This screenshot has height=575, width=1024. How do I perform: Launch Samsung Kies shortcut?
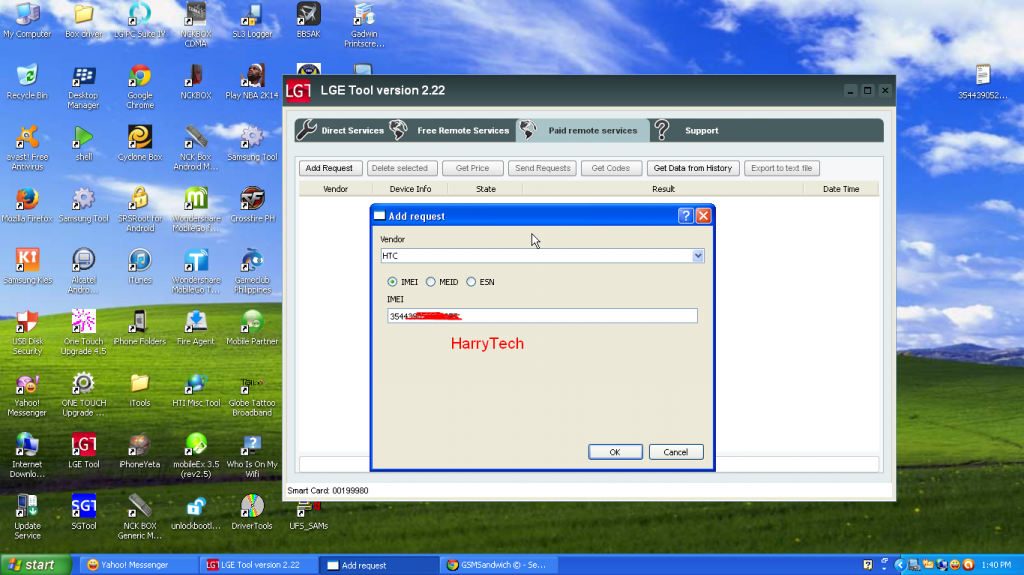pyautogui.click(x=27, y=267)
